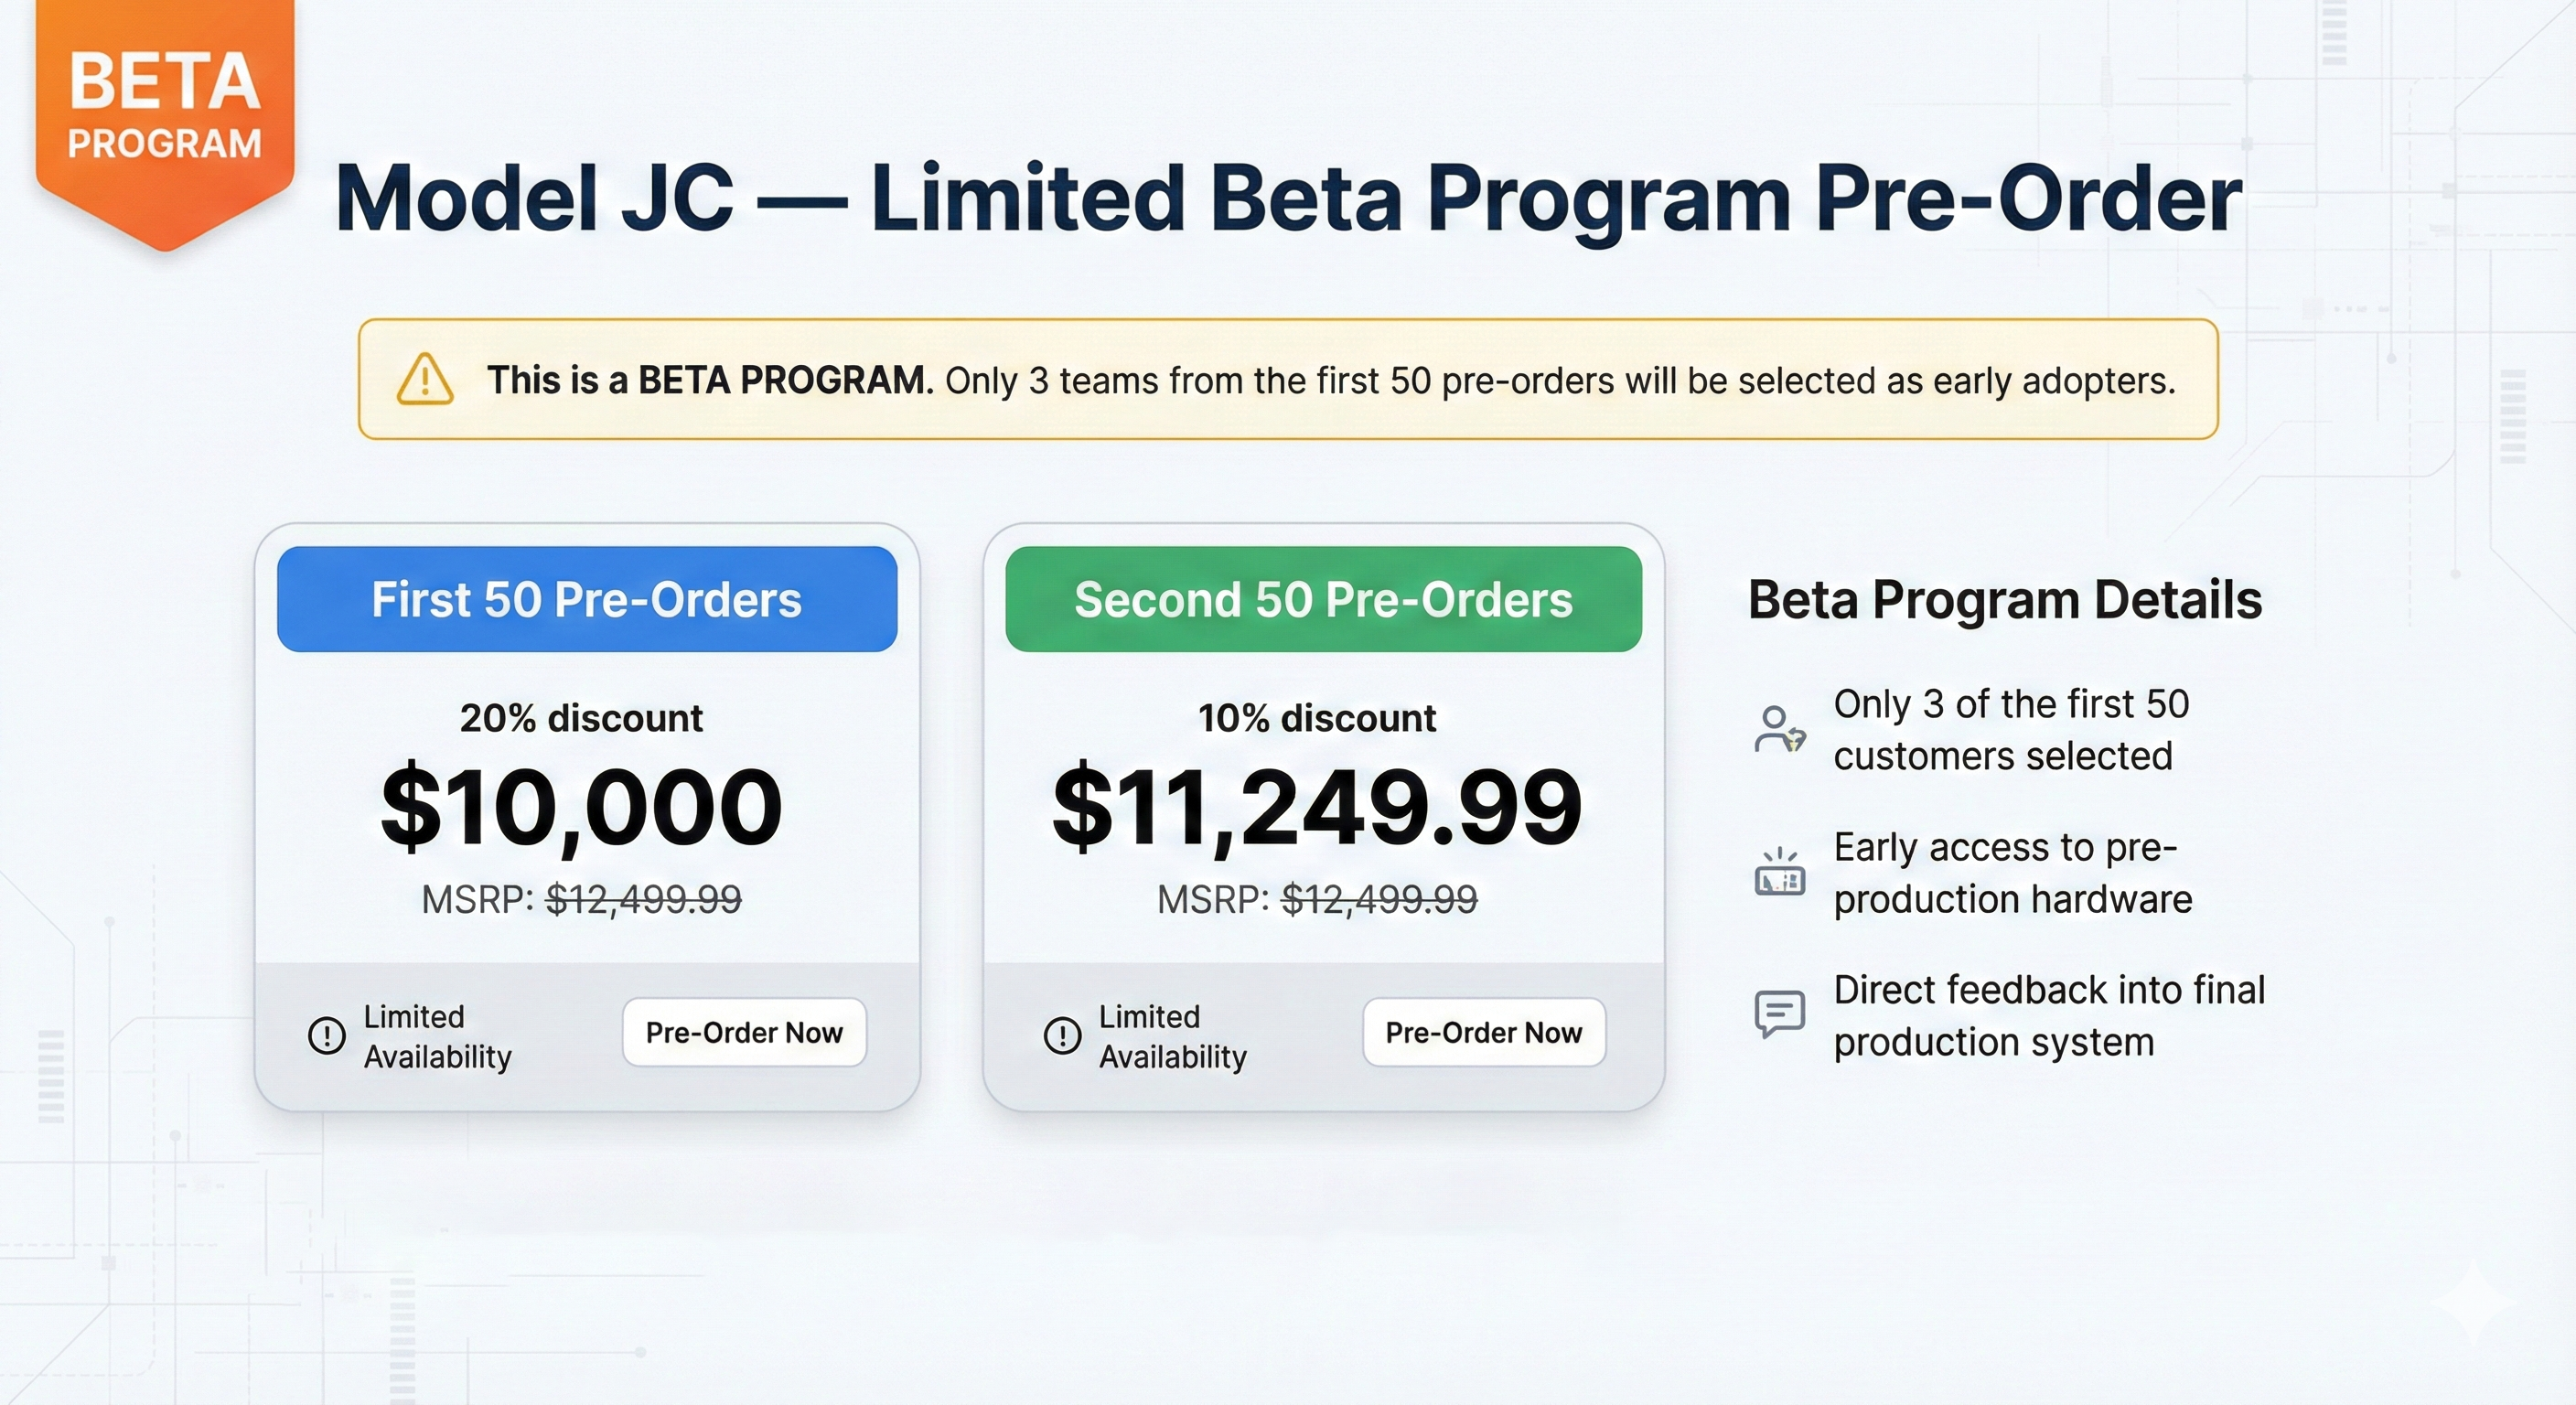Viewport: 2576px width, 1405px height.
Task: Click the pre-production hardware icon
Action: [x=1780, y=873]
